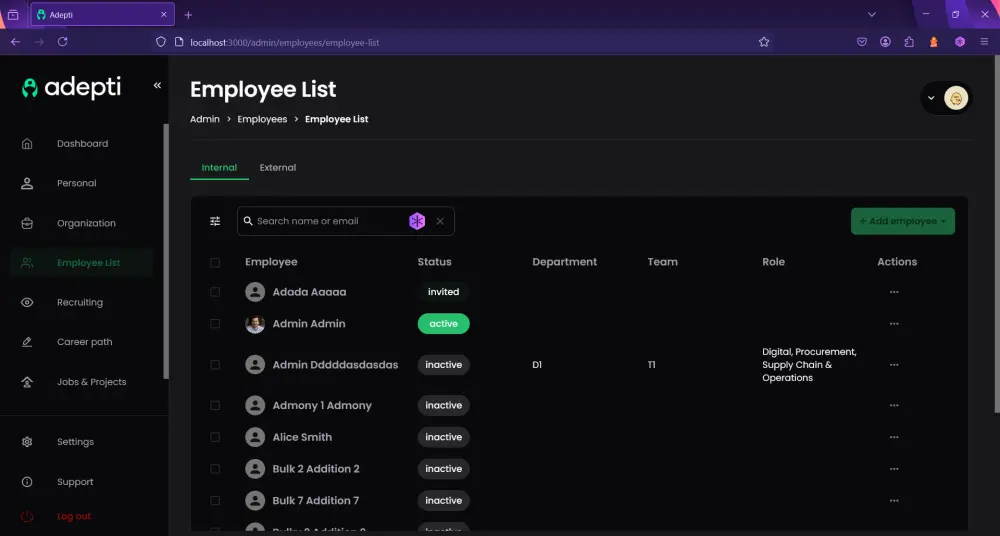This screenshot has width=1000, height=536.
Task: Open actions menu for Admony 1 Admony
Action: (894, 405)
